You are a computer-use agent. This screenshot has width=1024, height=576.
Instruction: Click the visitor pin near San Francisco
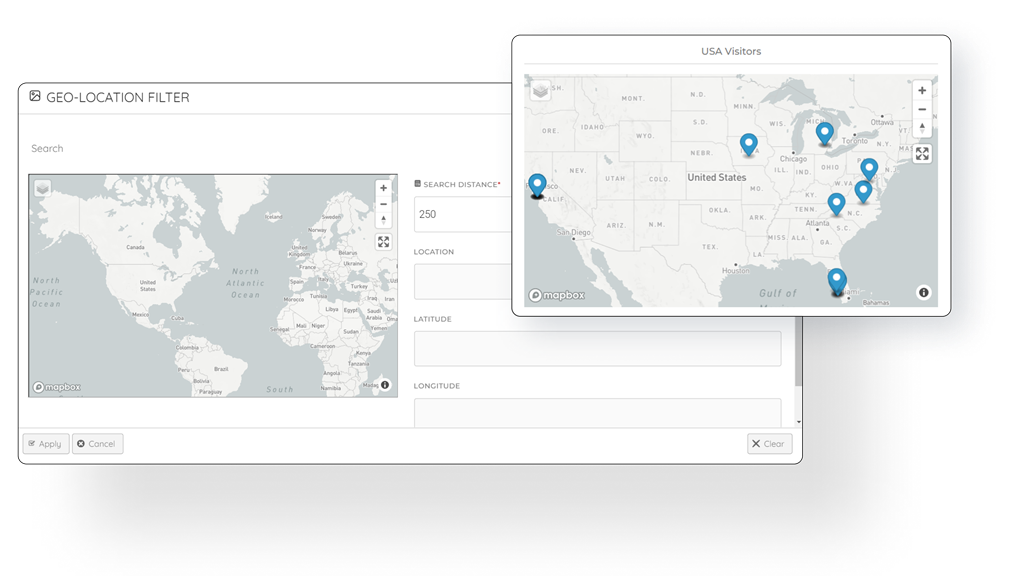pyautogui.click(x=538, y=185)
